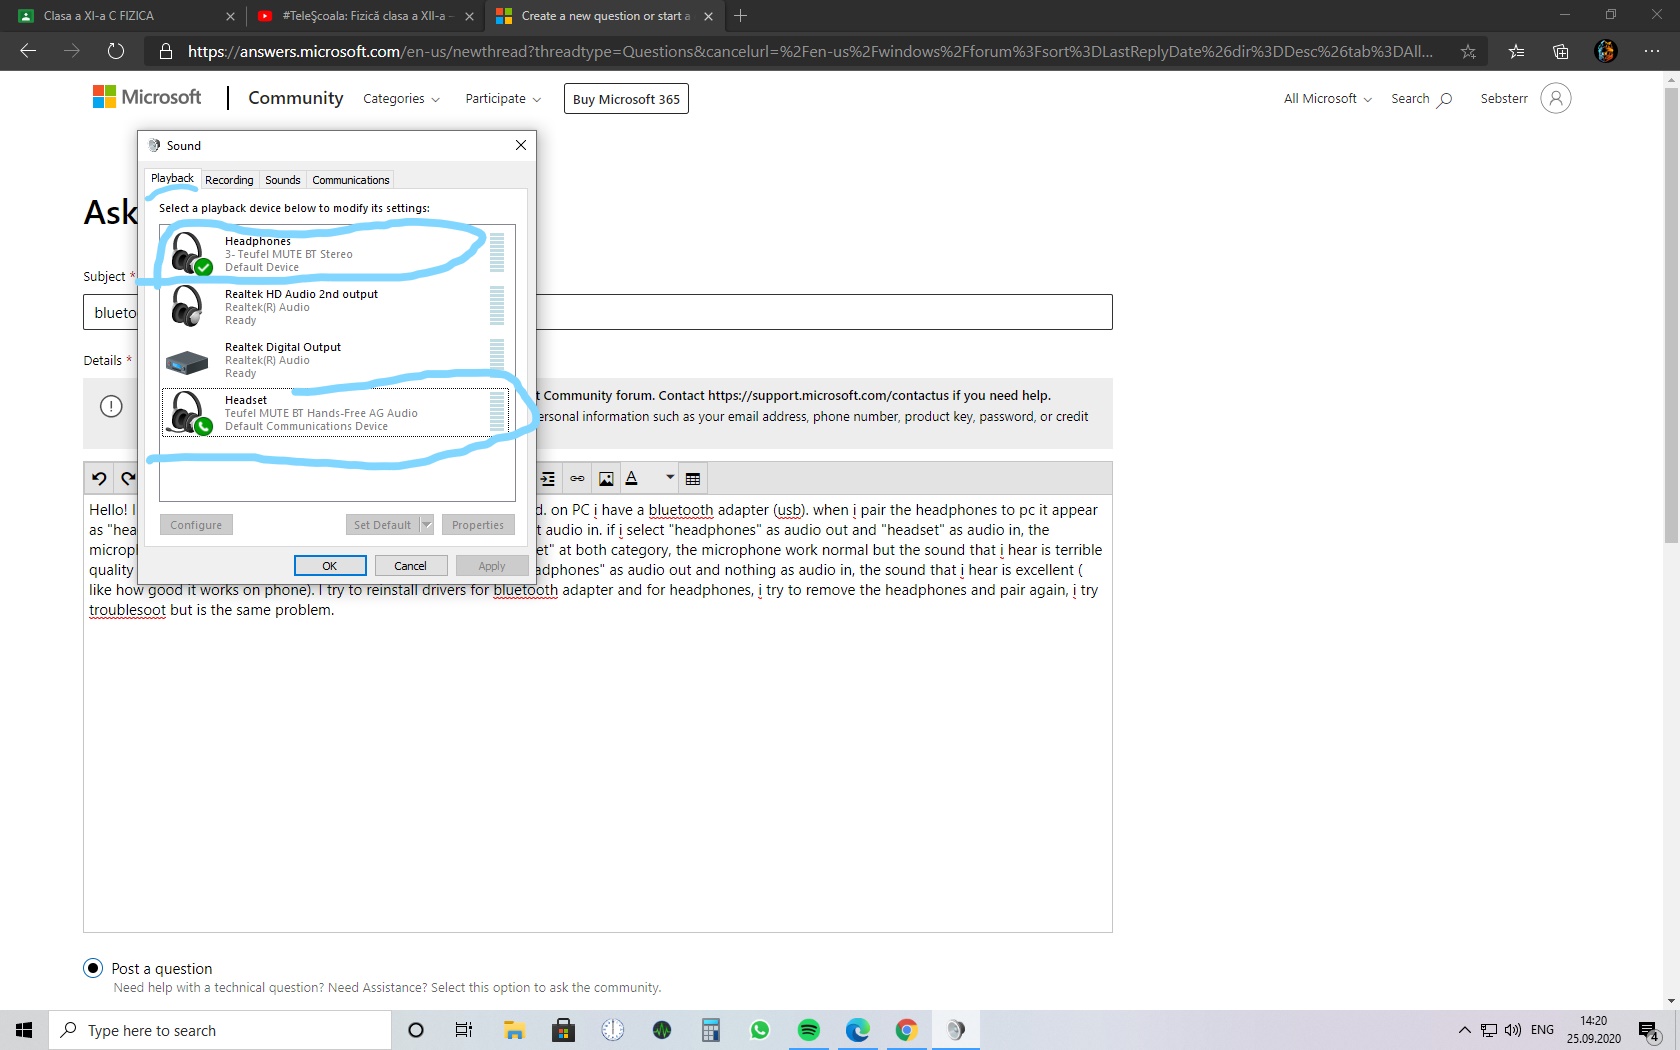Image resolution: width=1680 pixels, height=1050 pixels.
Task: Select Headset Teufel Hands-Free AG Audio device
Action: tap(337, 412)
